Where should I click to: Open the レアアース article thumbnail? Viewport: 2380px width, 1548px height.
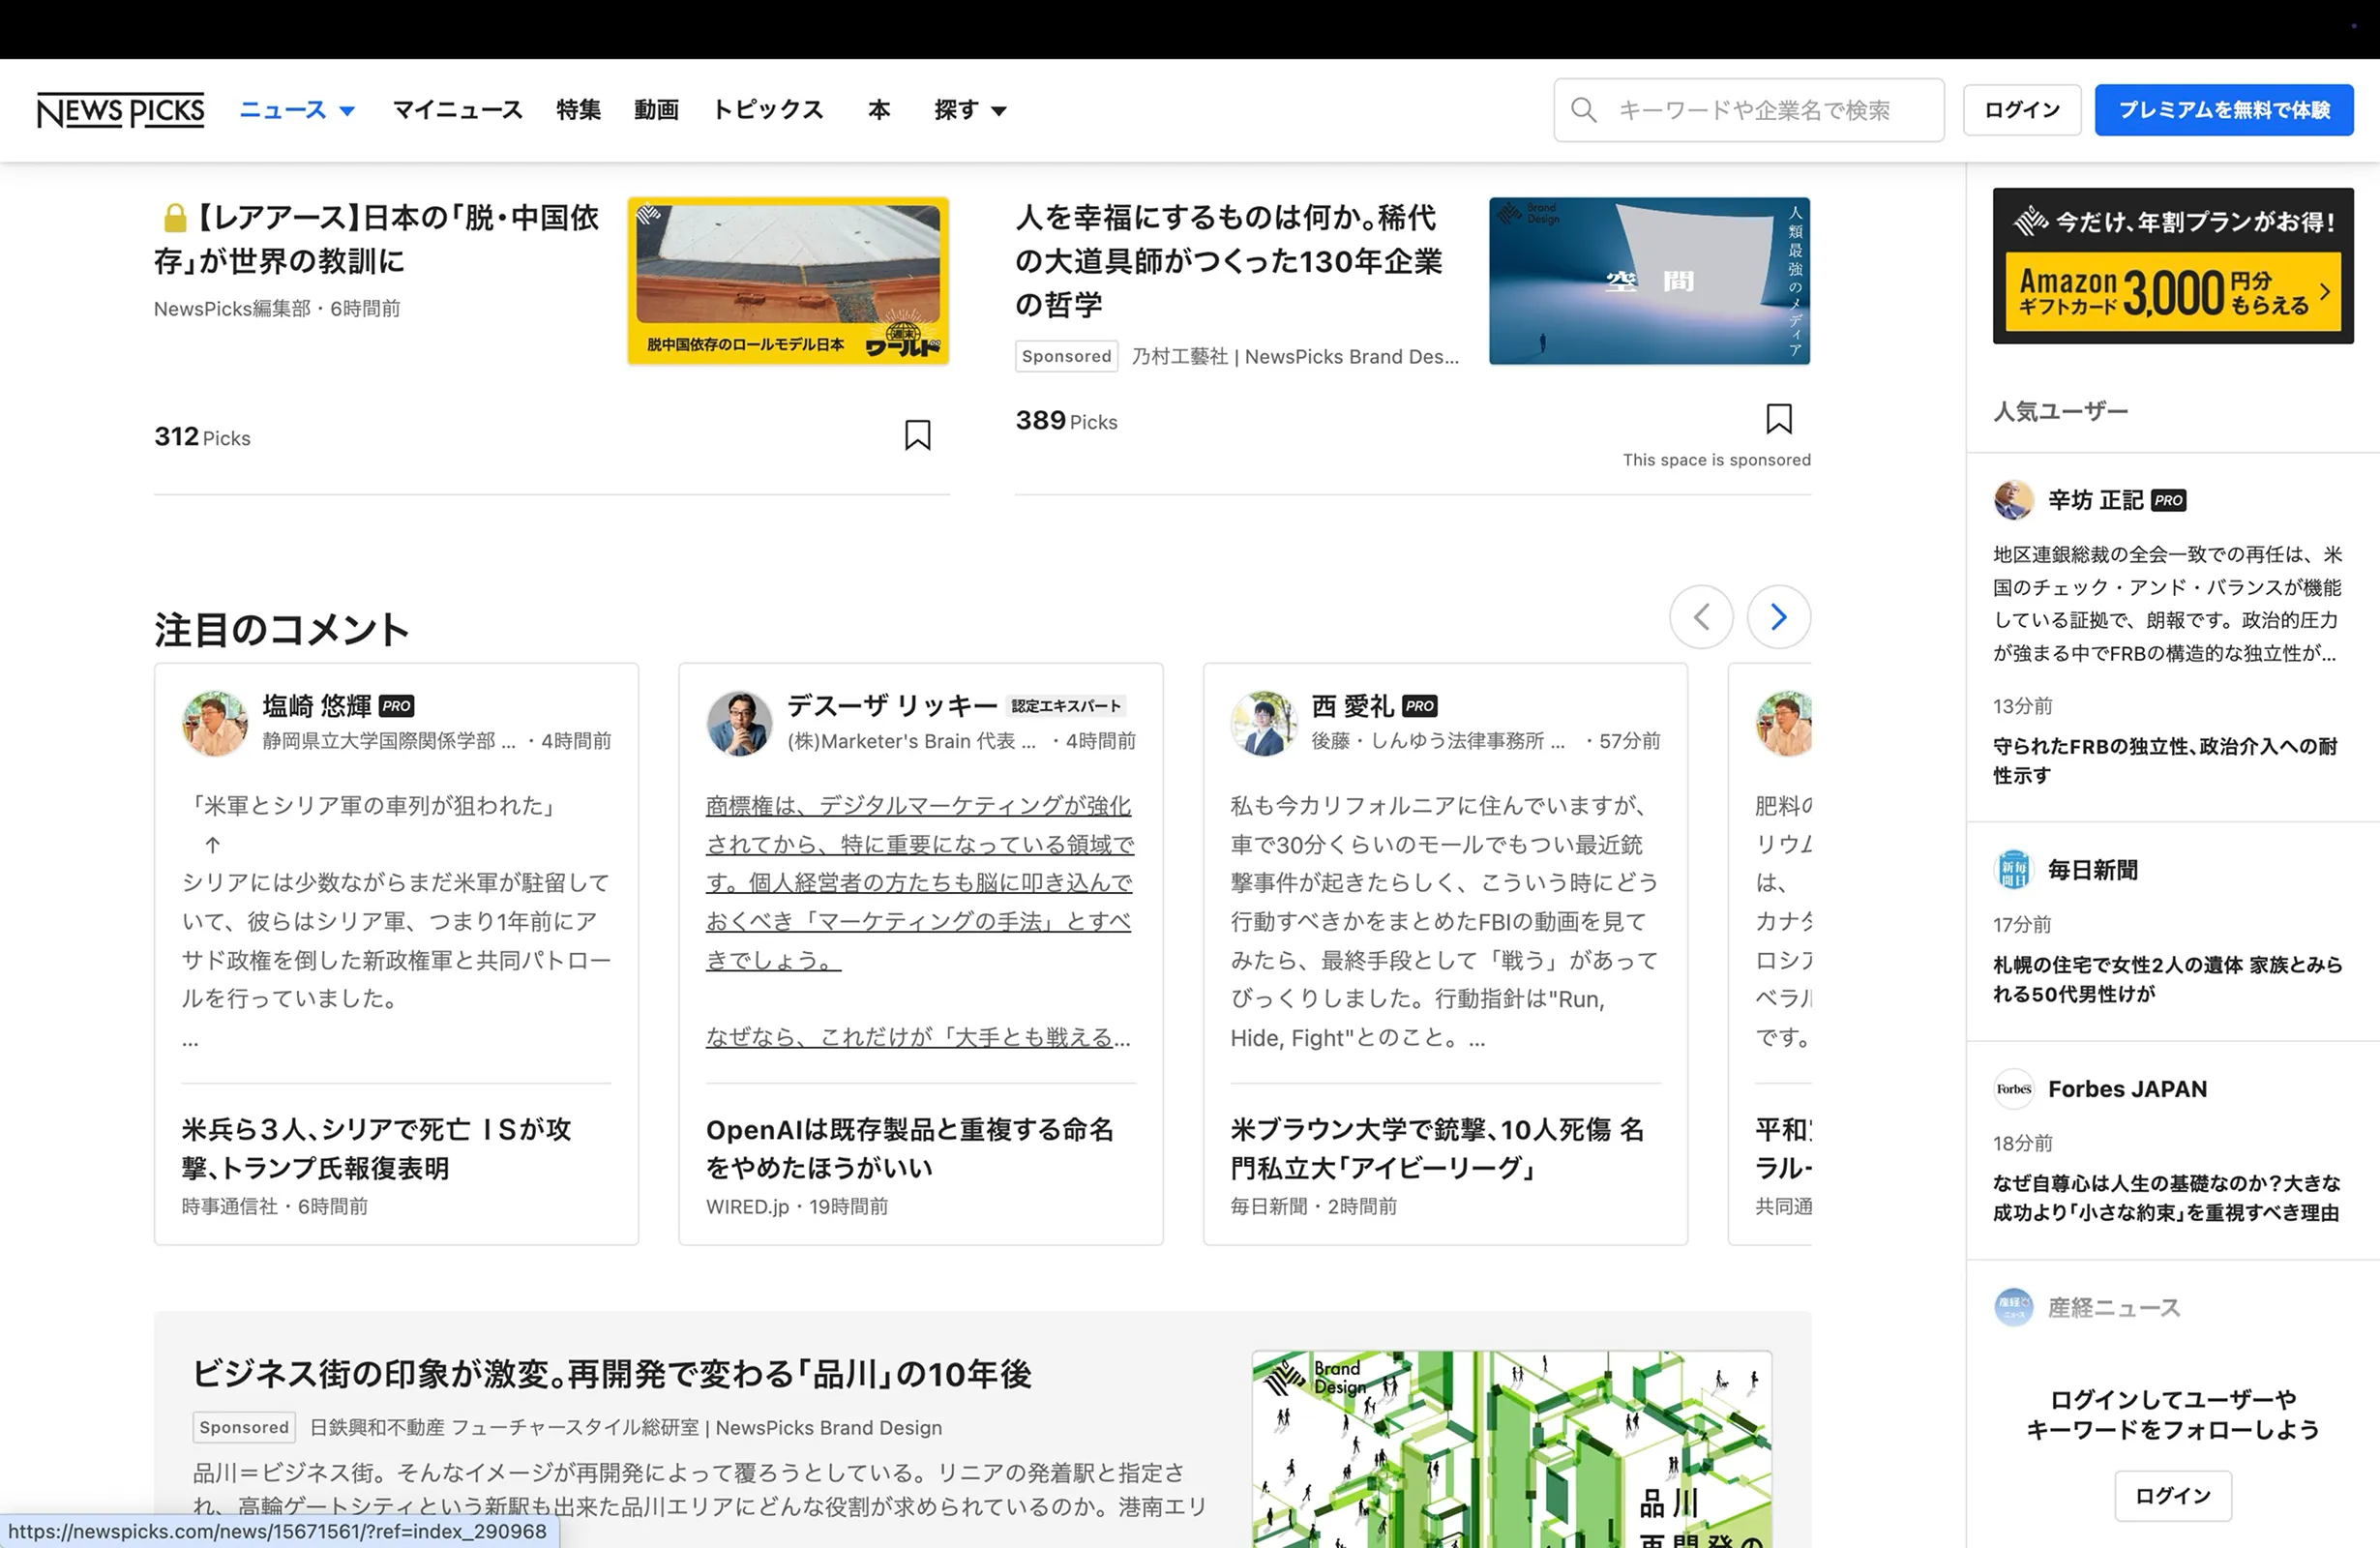(788, 281)
